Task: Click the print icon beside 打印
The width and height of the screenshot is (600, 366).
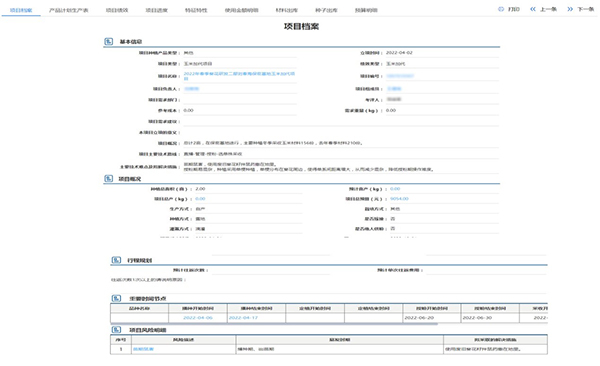Action: click(501, 9)
